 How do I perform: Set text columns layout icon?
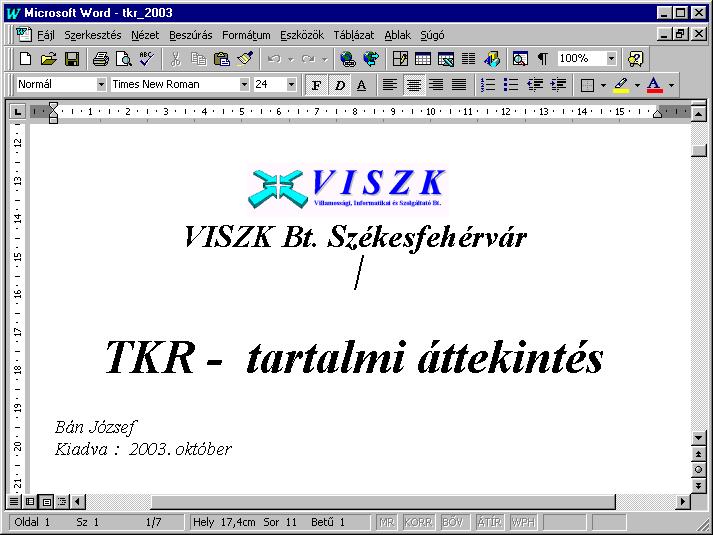tap(468, 59)
